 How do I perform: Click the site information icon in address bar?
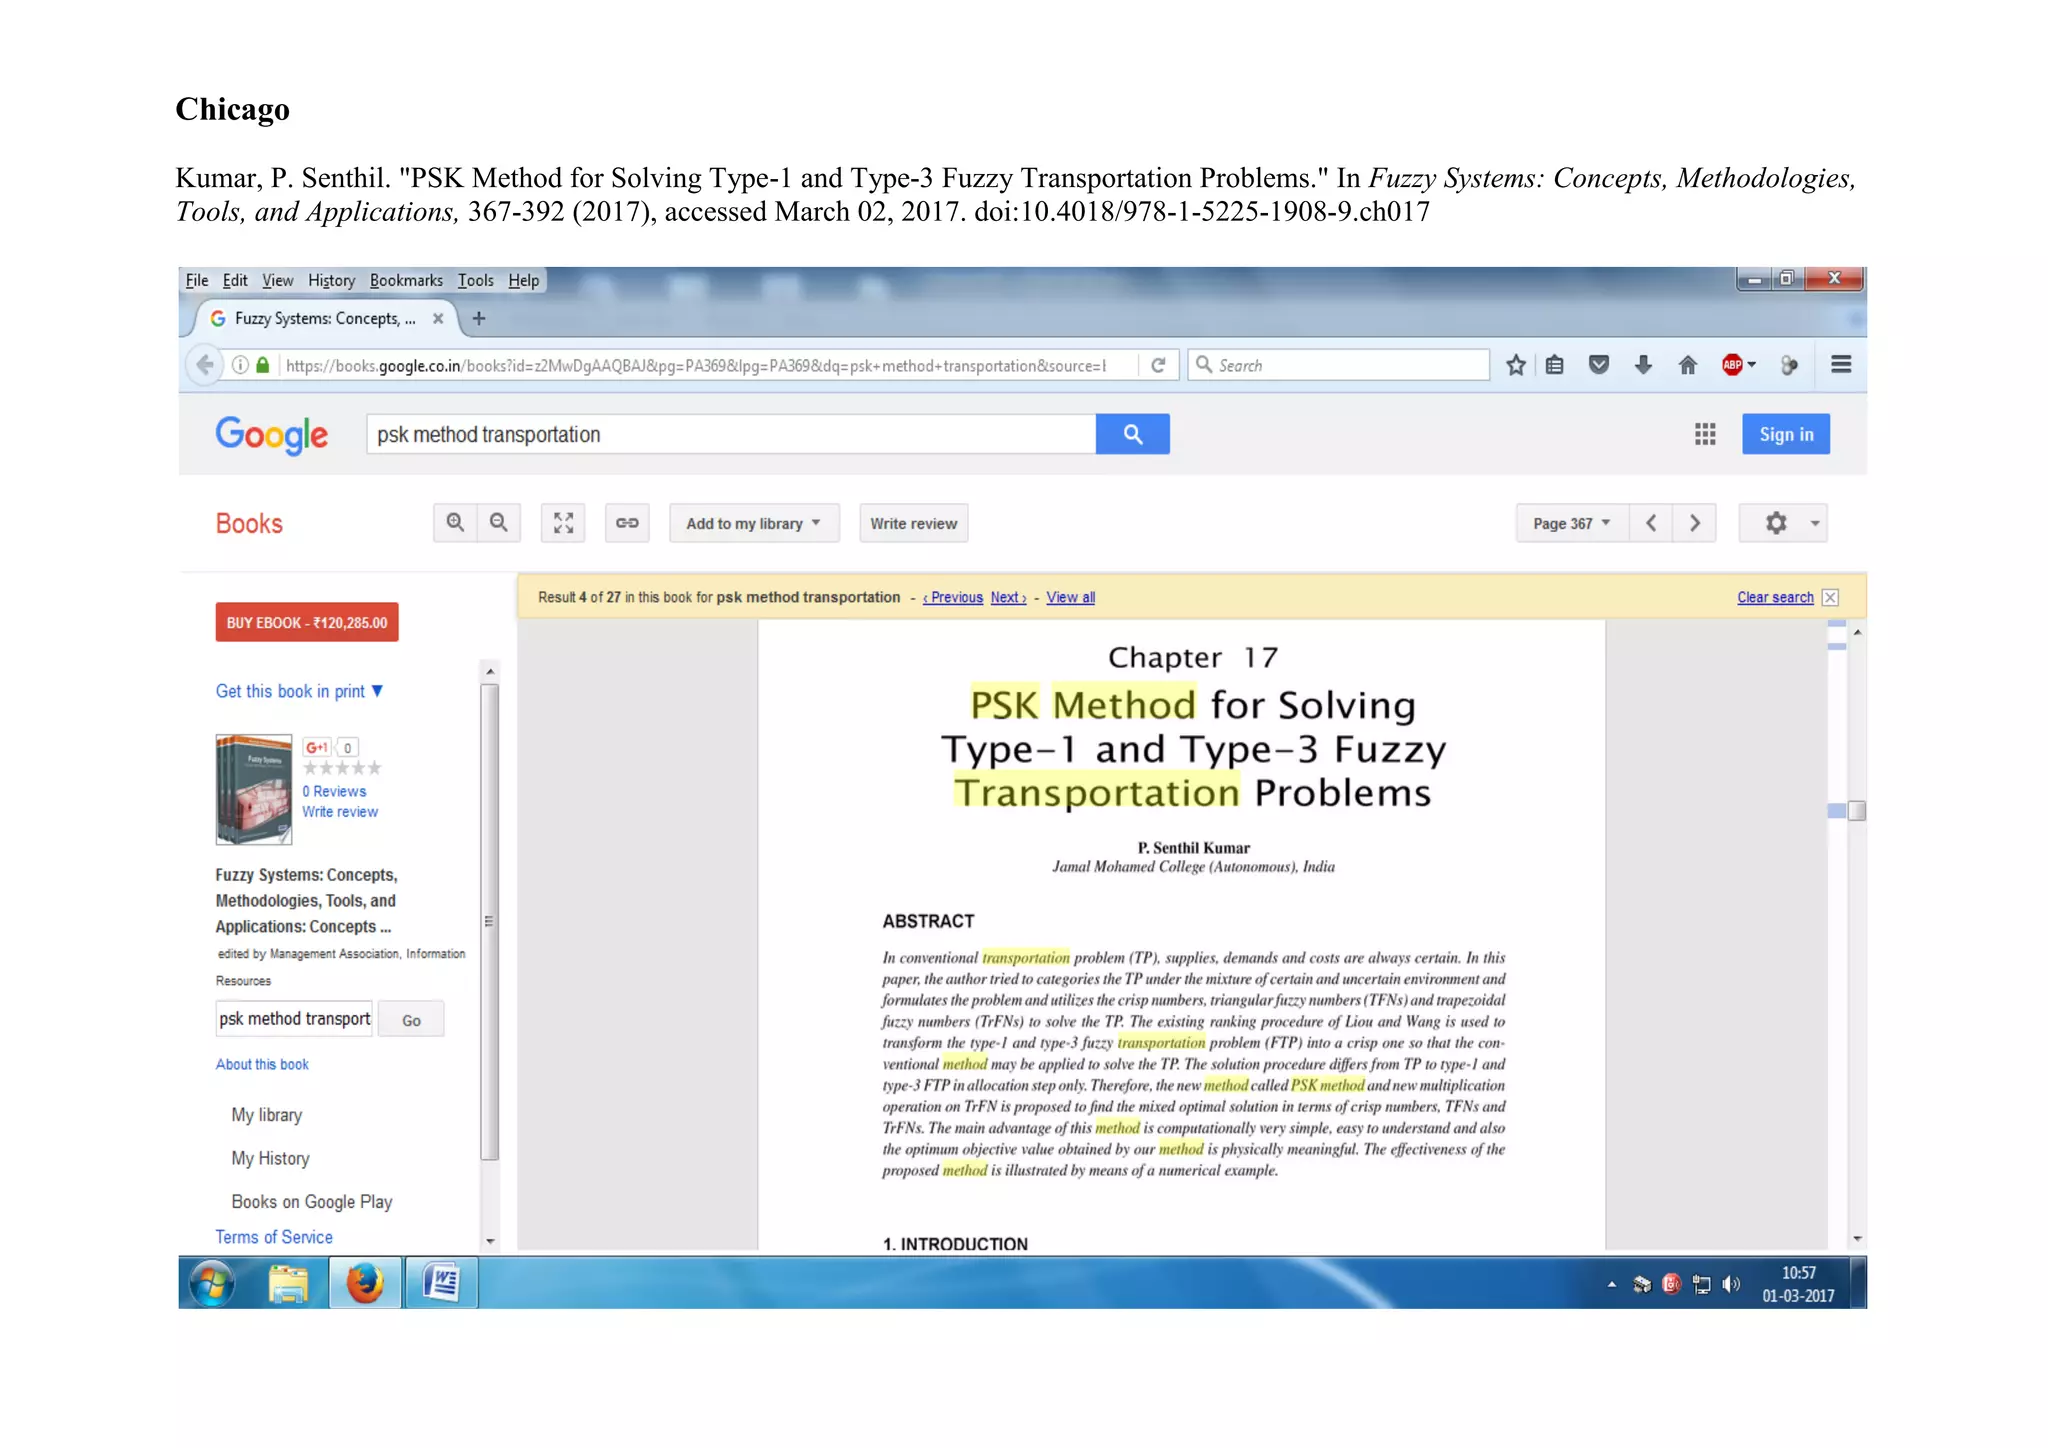tap(240, 365)
